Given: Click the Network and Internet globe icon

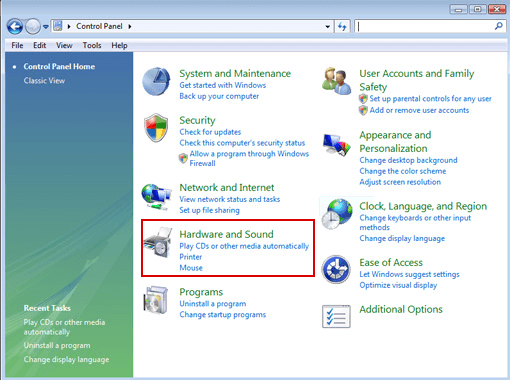Looking at the screenshot, I should (x=156, y=197).
